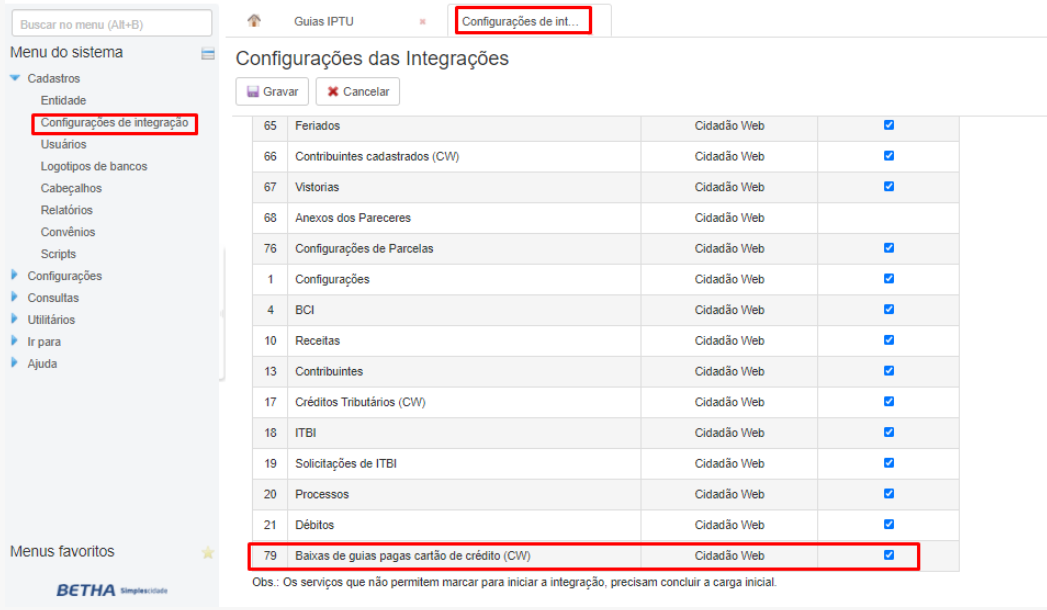The height and width of the screenshot is (610, 1047).
Task: Toggle the Vistorias integration checkbox
Action: (x=888, y=186)
